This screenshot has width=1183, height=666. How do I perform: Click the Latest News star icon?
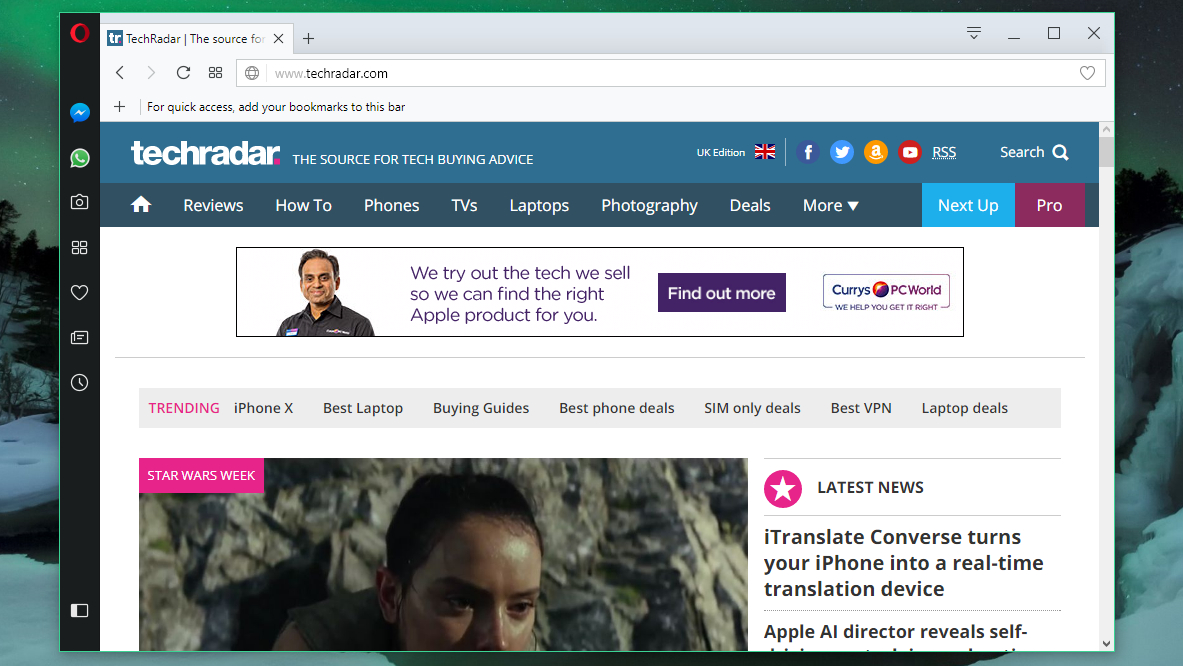[x=782, y=489]
